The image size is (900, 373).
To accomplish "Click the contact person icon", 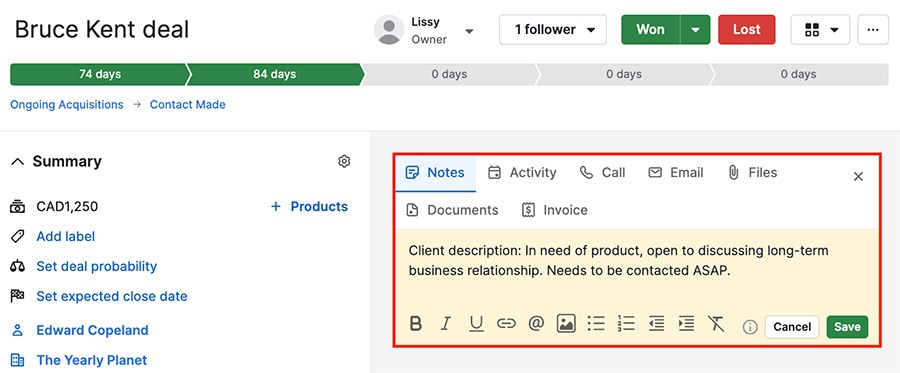I will (x=18, y=330).
